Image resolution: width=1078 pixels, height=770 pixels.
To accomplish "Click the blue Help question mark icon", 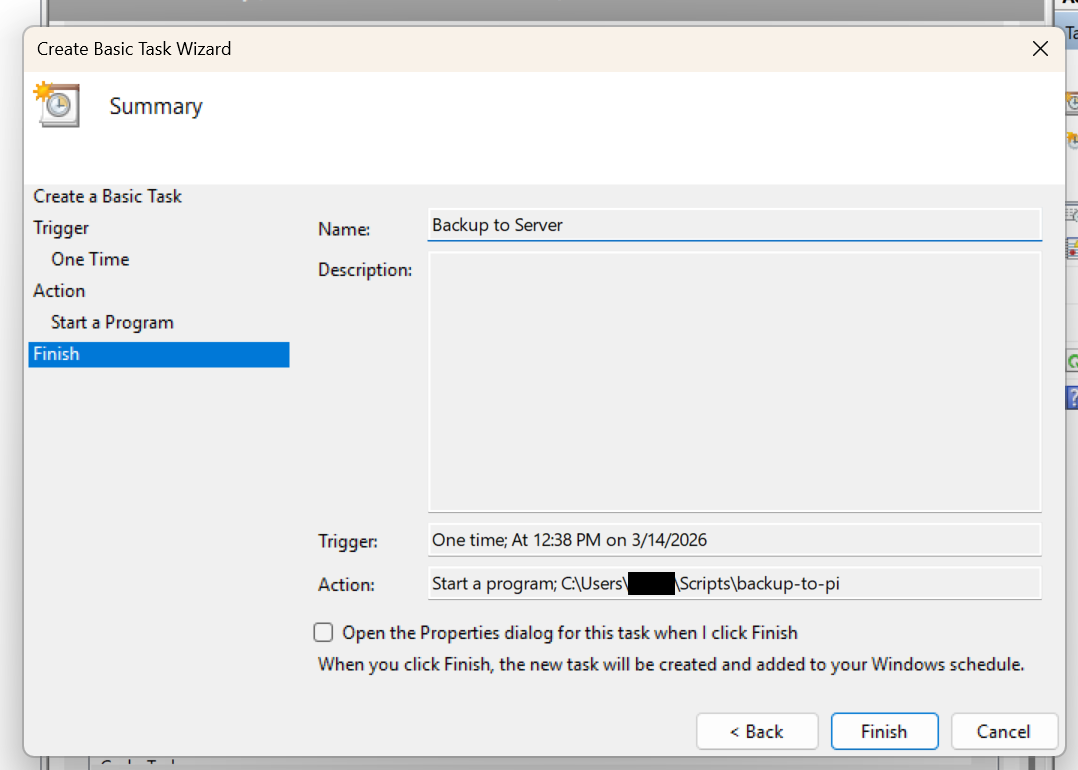I will coord(1072,398).
